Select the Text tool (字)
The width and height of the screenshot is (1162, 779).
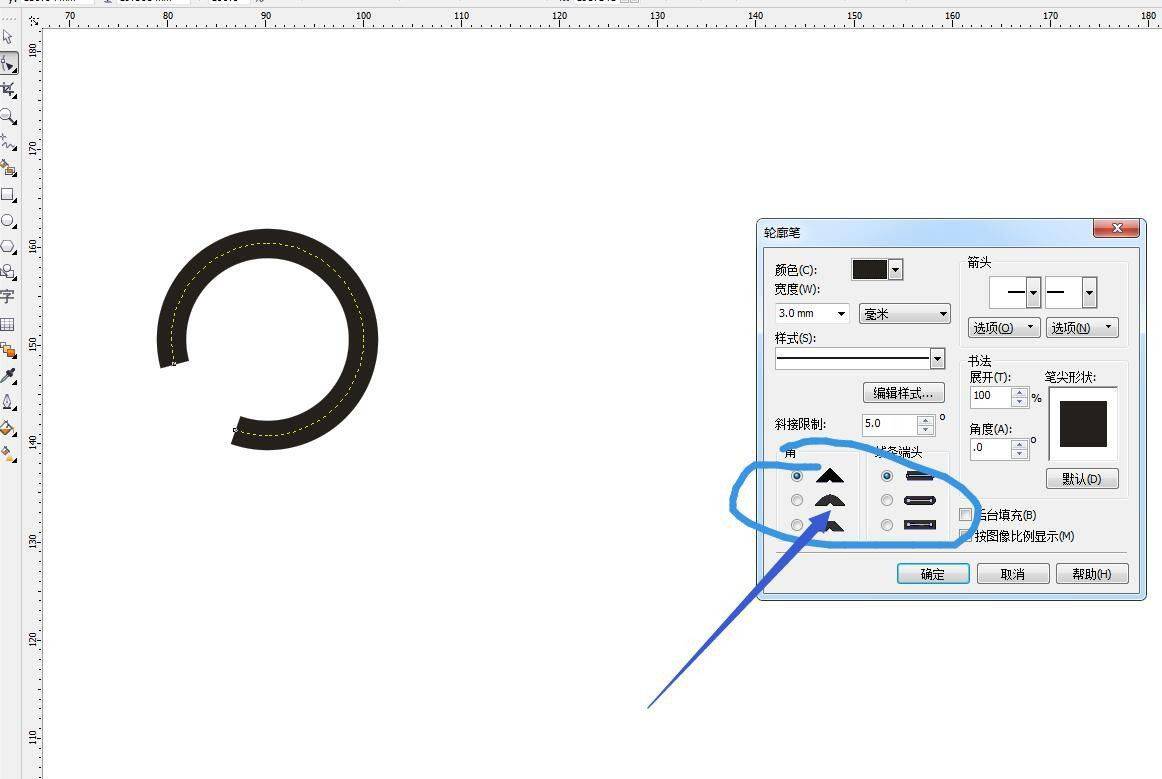[x=8, y=297]
